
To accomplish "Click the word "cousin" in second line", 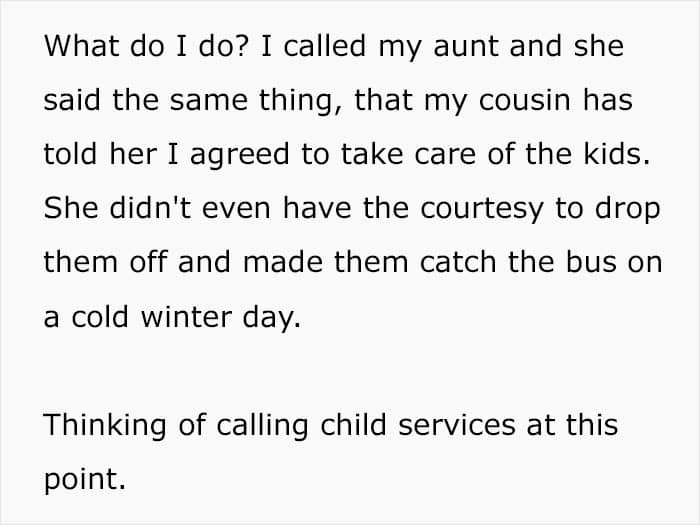I will 525,100.
